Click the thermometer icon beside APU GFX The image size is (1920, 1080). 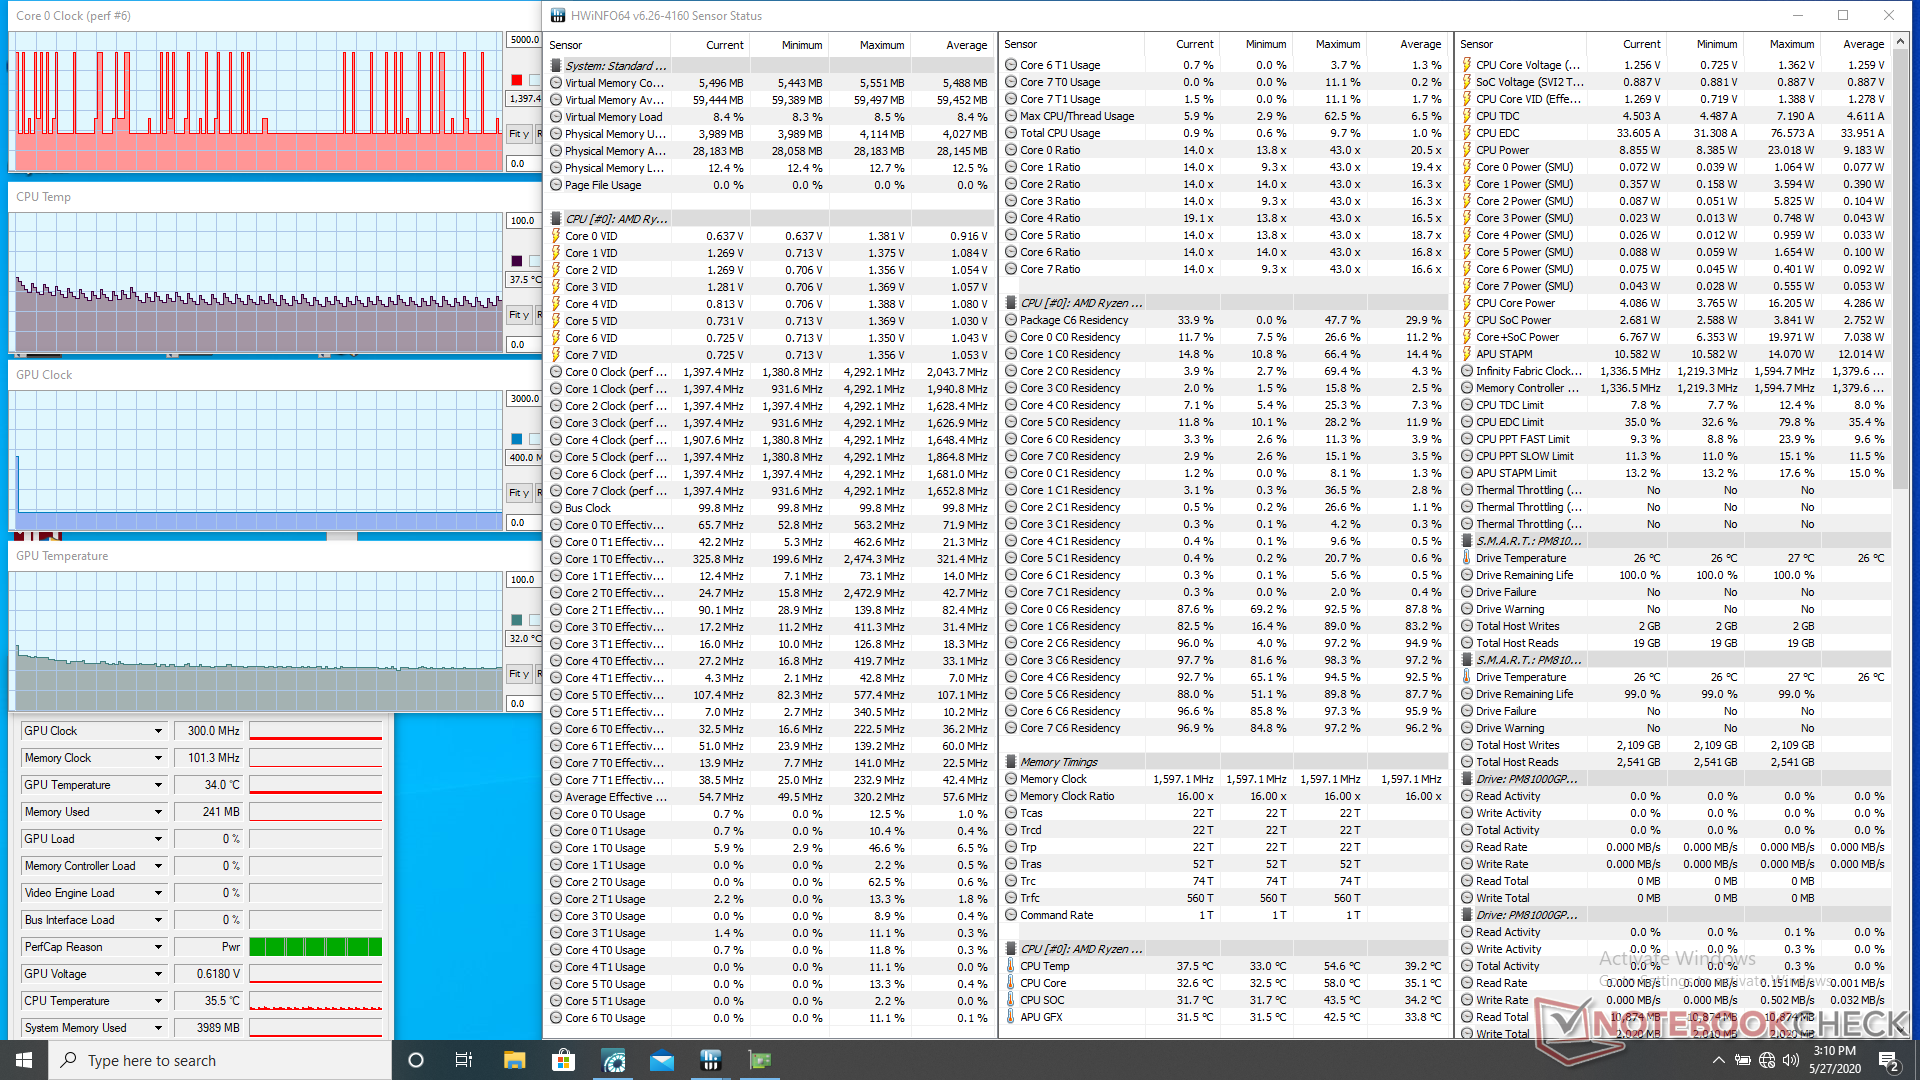click(1011, 1017)
